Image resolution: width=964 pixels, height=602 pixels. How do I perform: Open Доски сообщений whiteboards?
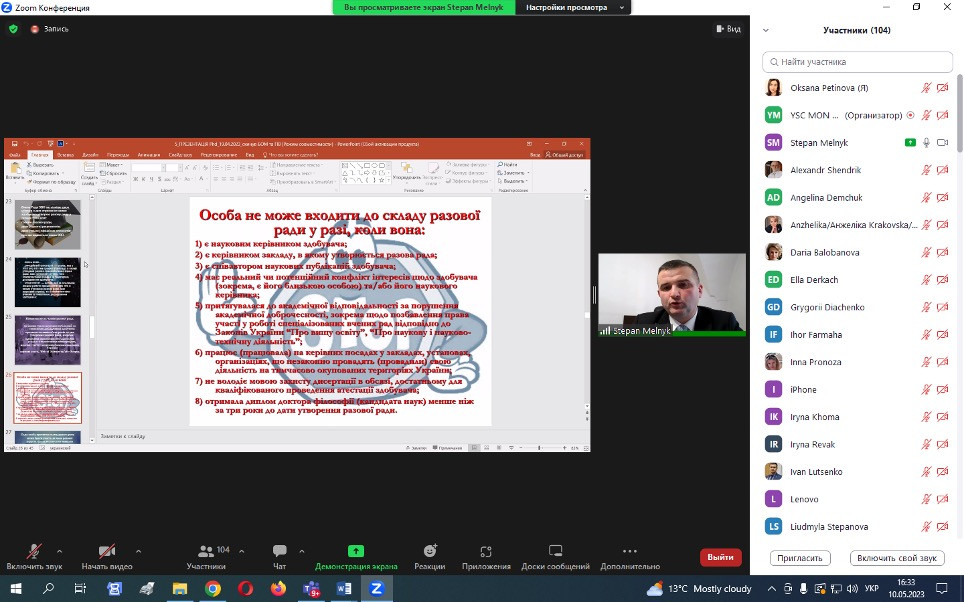pos(556,556)
